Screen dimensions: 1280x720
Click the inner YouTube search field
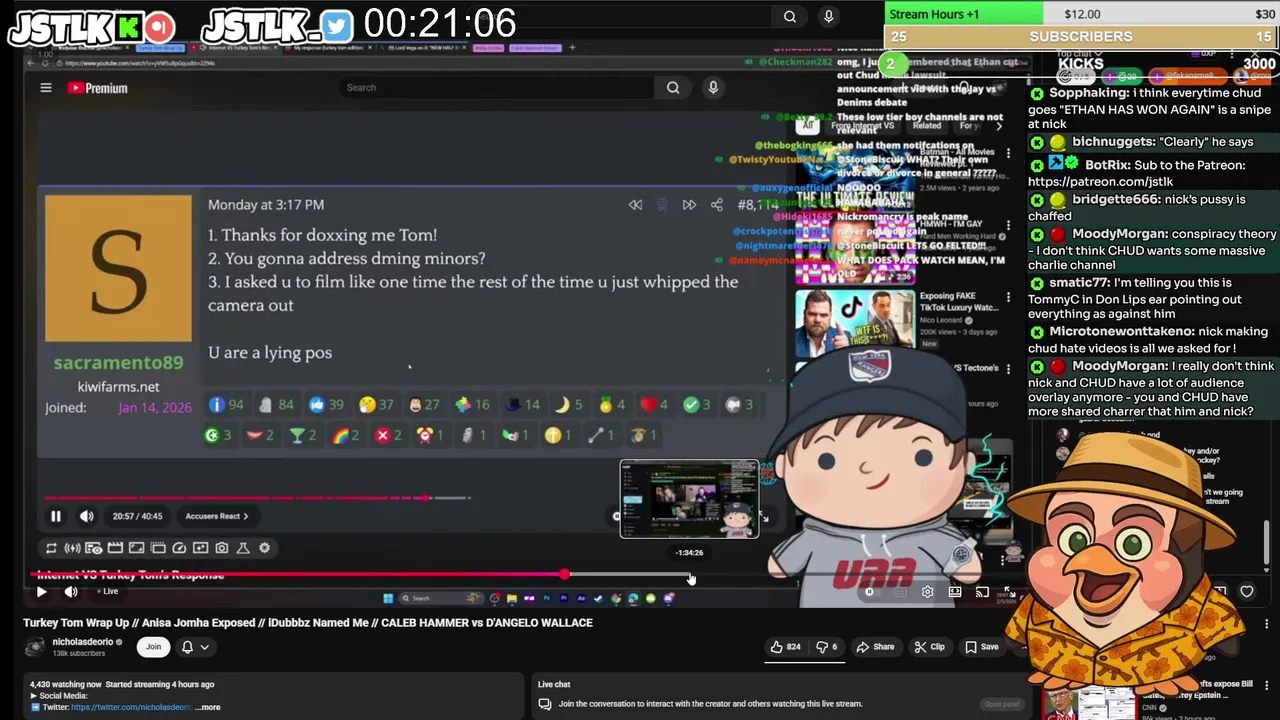pos(496,87)
